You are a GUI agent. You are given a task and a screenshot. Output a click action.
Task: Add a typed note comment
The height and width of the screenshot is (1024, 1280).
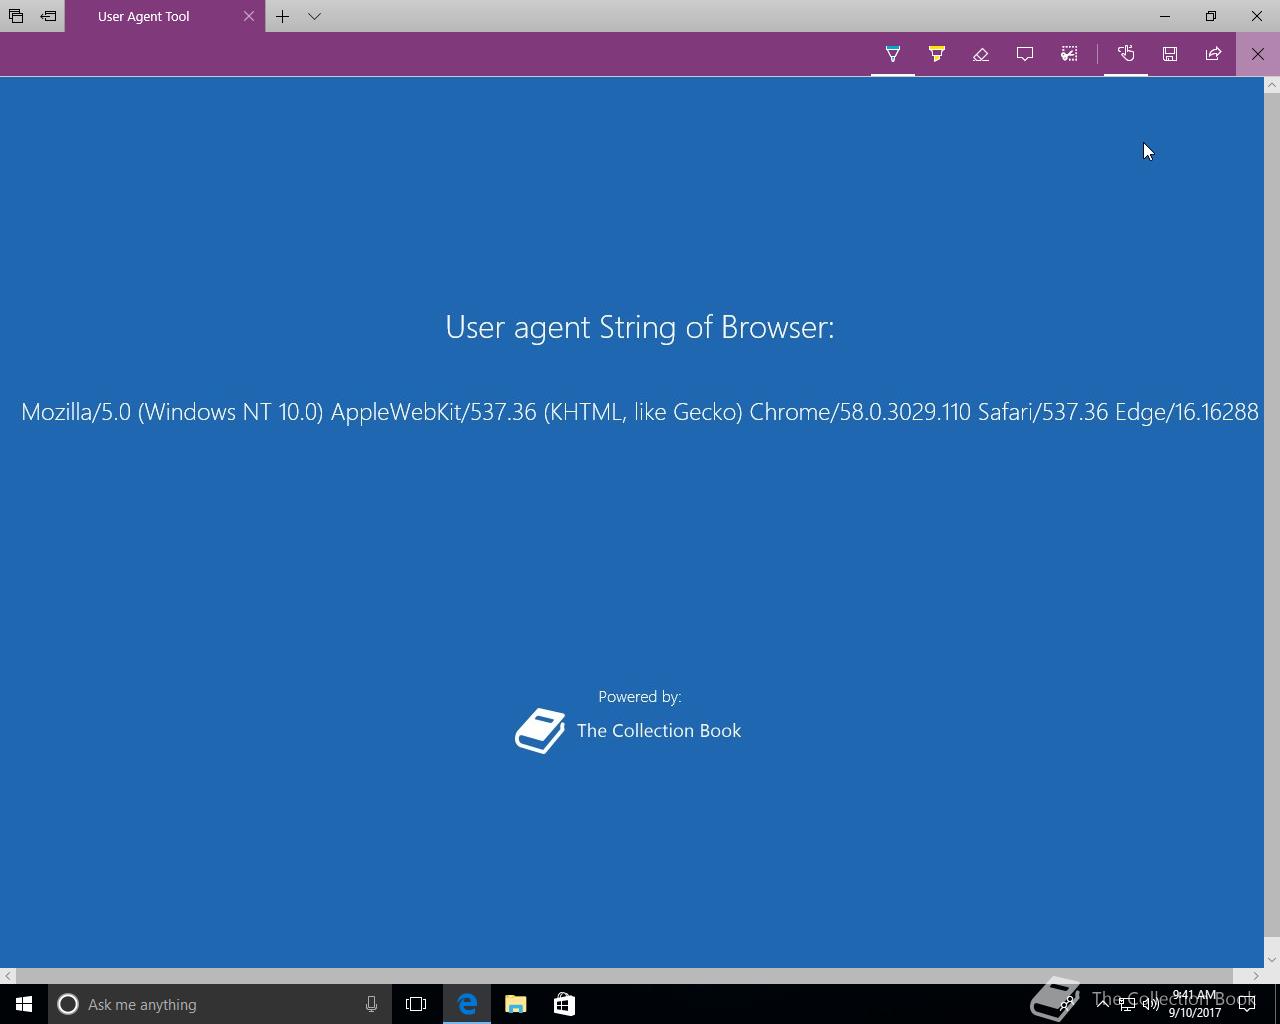coord(1025,54)
